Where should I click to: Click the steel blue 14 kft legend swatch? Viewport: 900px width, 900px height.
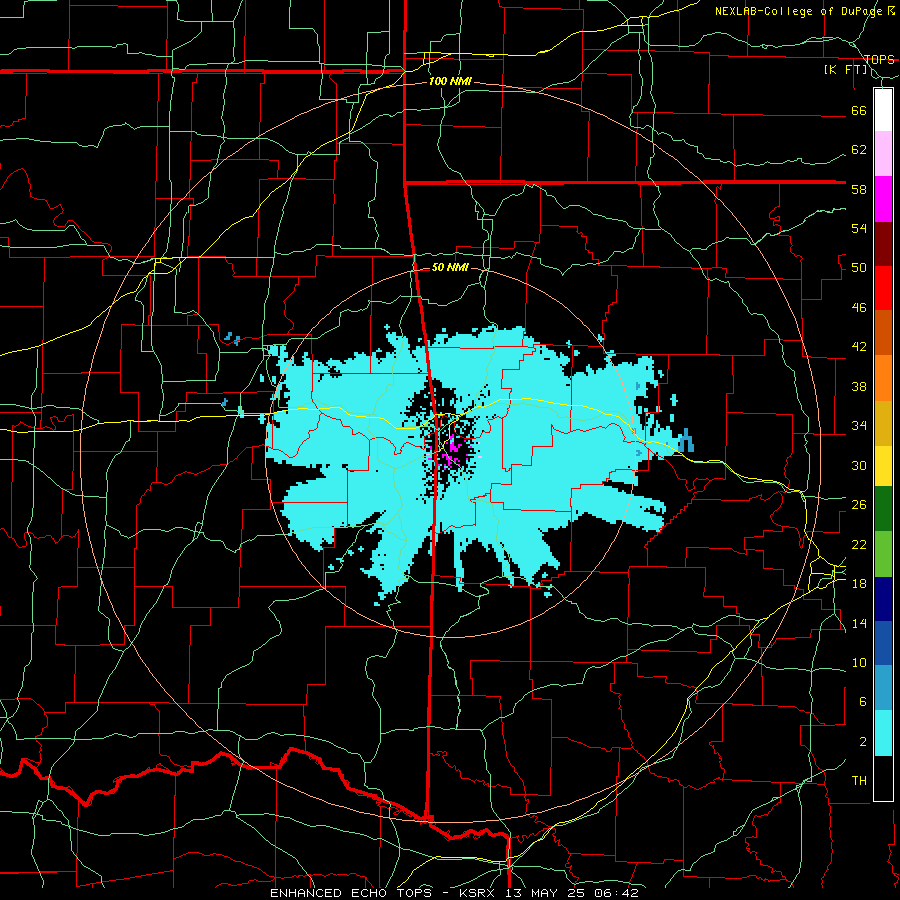883,688
